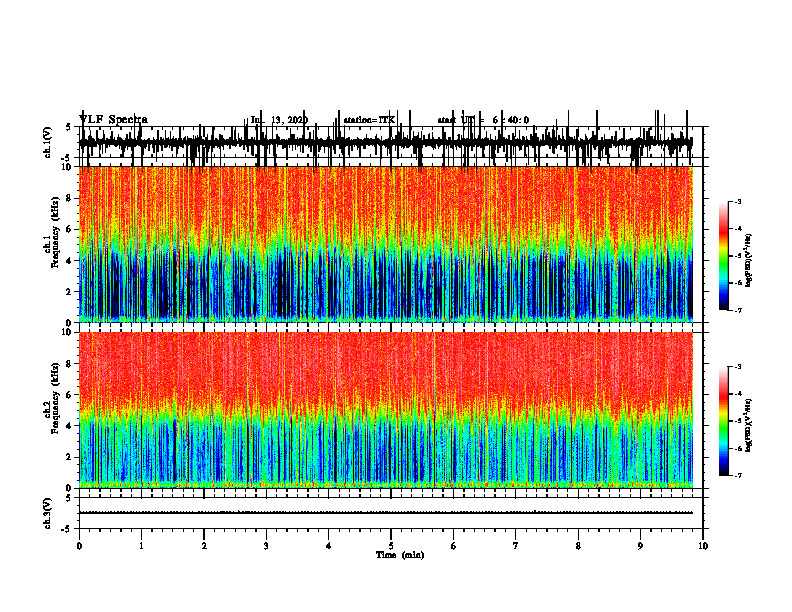Click the '8' kHz tick on ch.1 axis
The height and width of the screenshot is (612, 792).
point(69,198)
